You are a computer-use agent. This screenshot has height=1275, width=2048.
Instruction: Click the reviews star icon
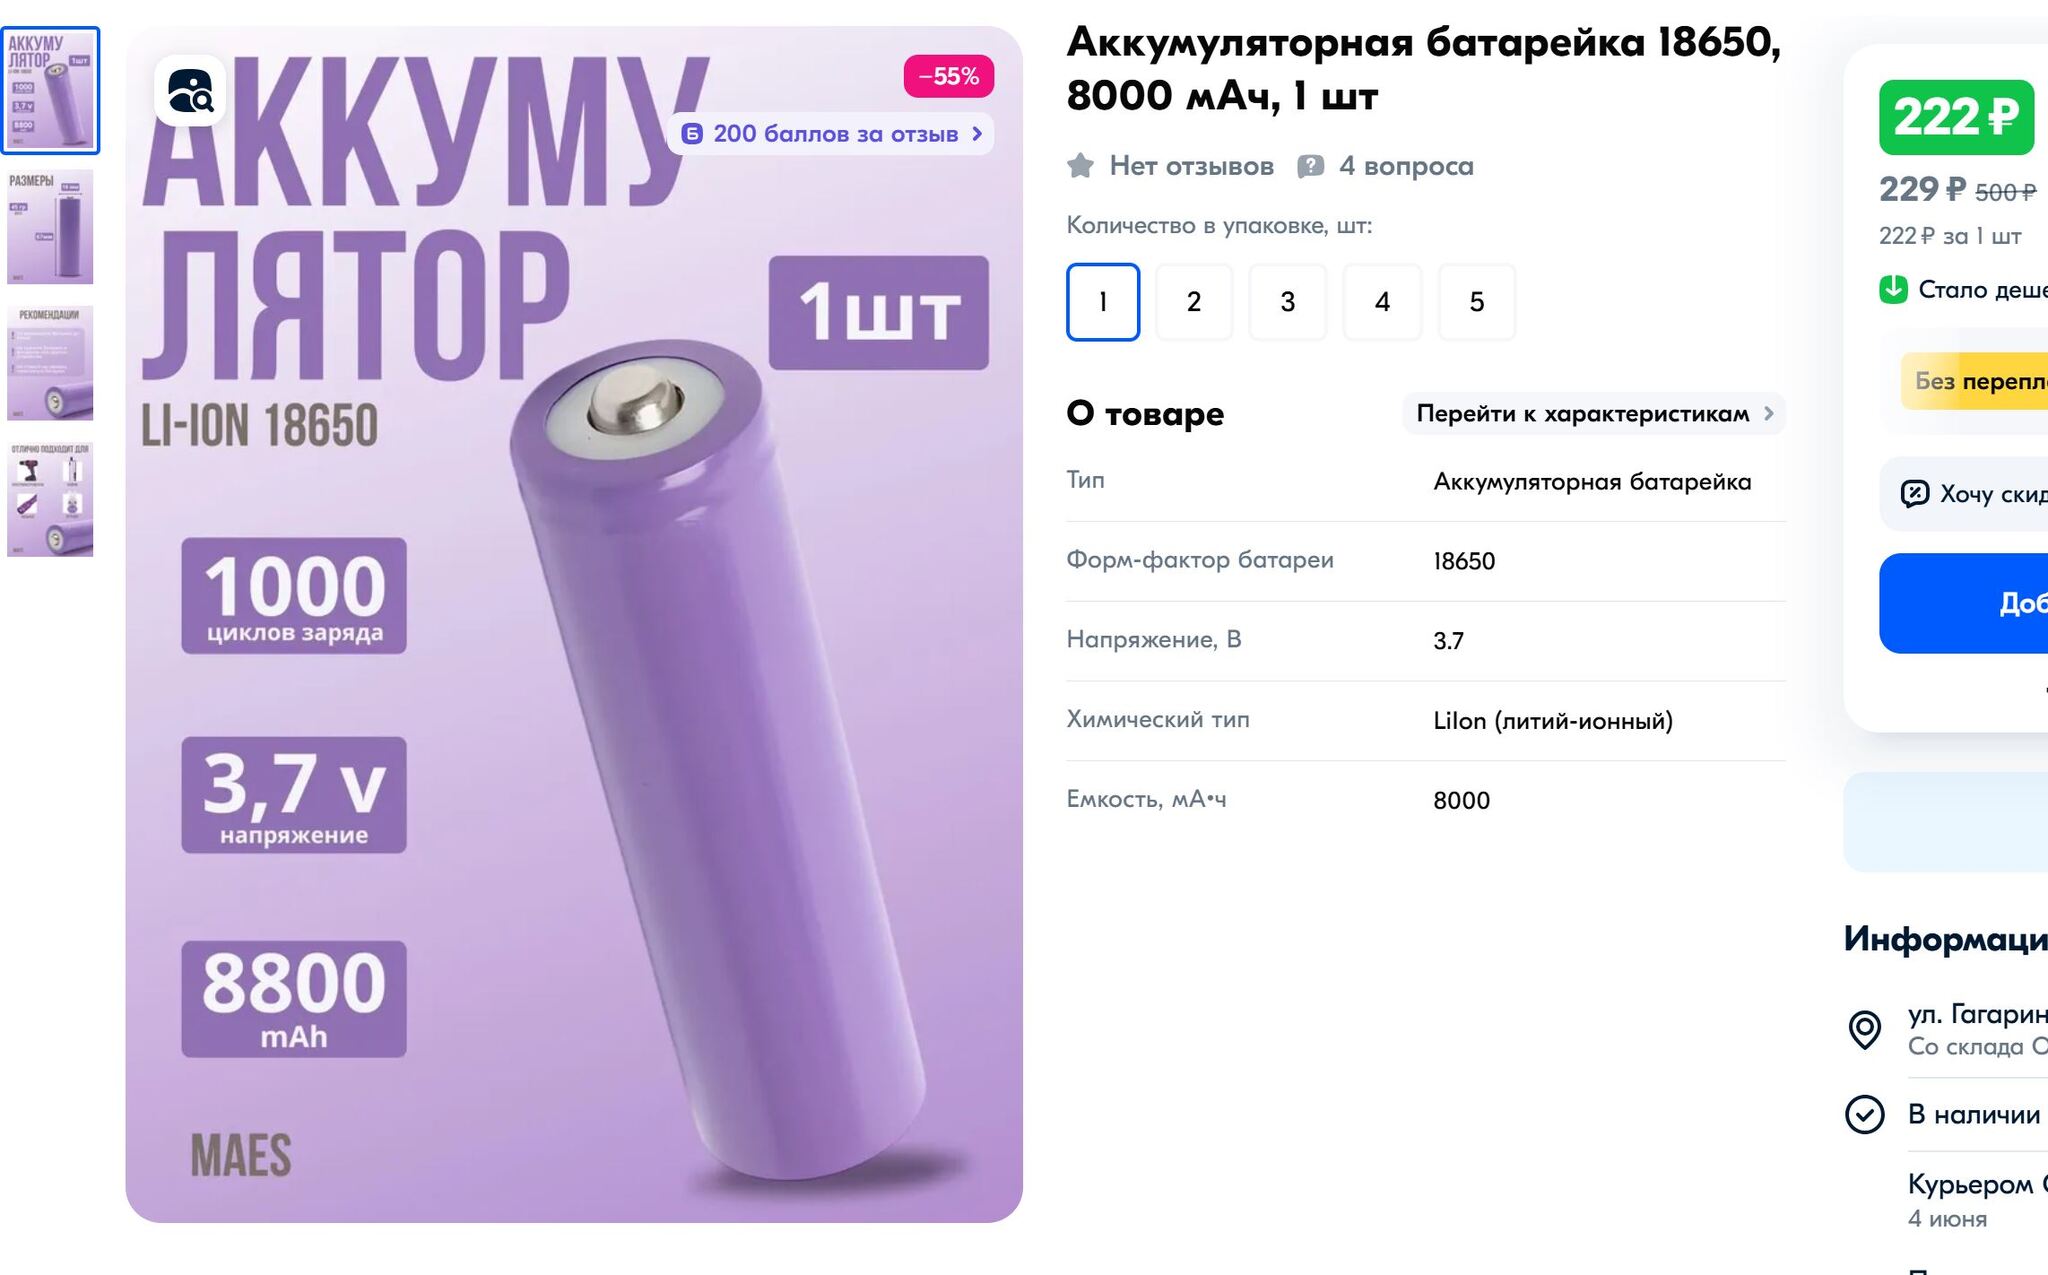[1080, 166]
